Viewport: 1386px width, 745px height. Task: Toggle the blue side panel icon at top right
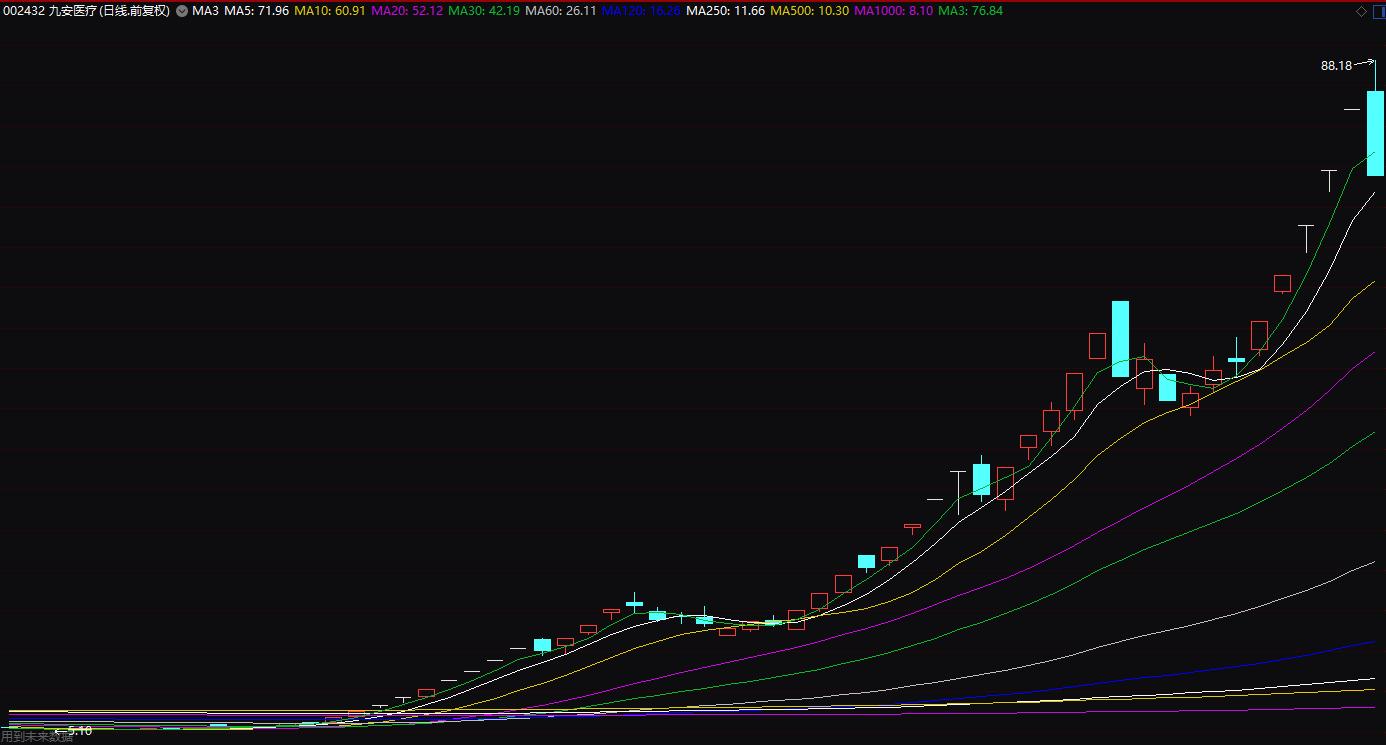point(1377,11)
